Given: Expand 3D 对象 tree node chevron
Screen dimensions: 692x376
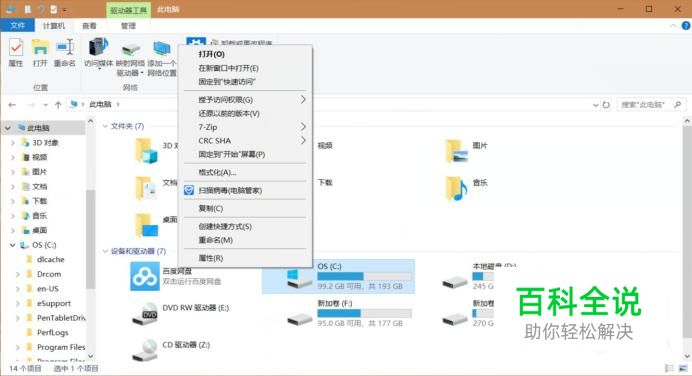Looking at the screenshot, I should point(12,143).
